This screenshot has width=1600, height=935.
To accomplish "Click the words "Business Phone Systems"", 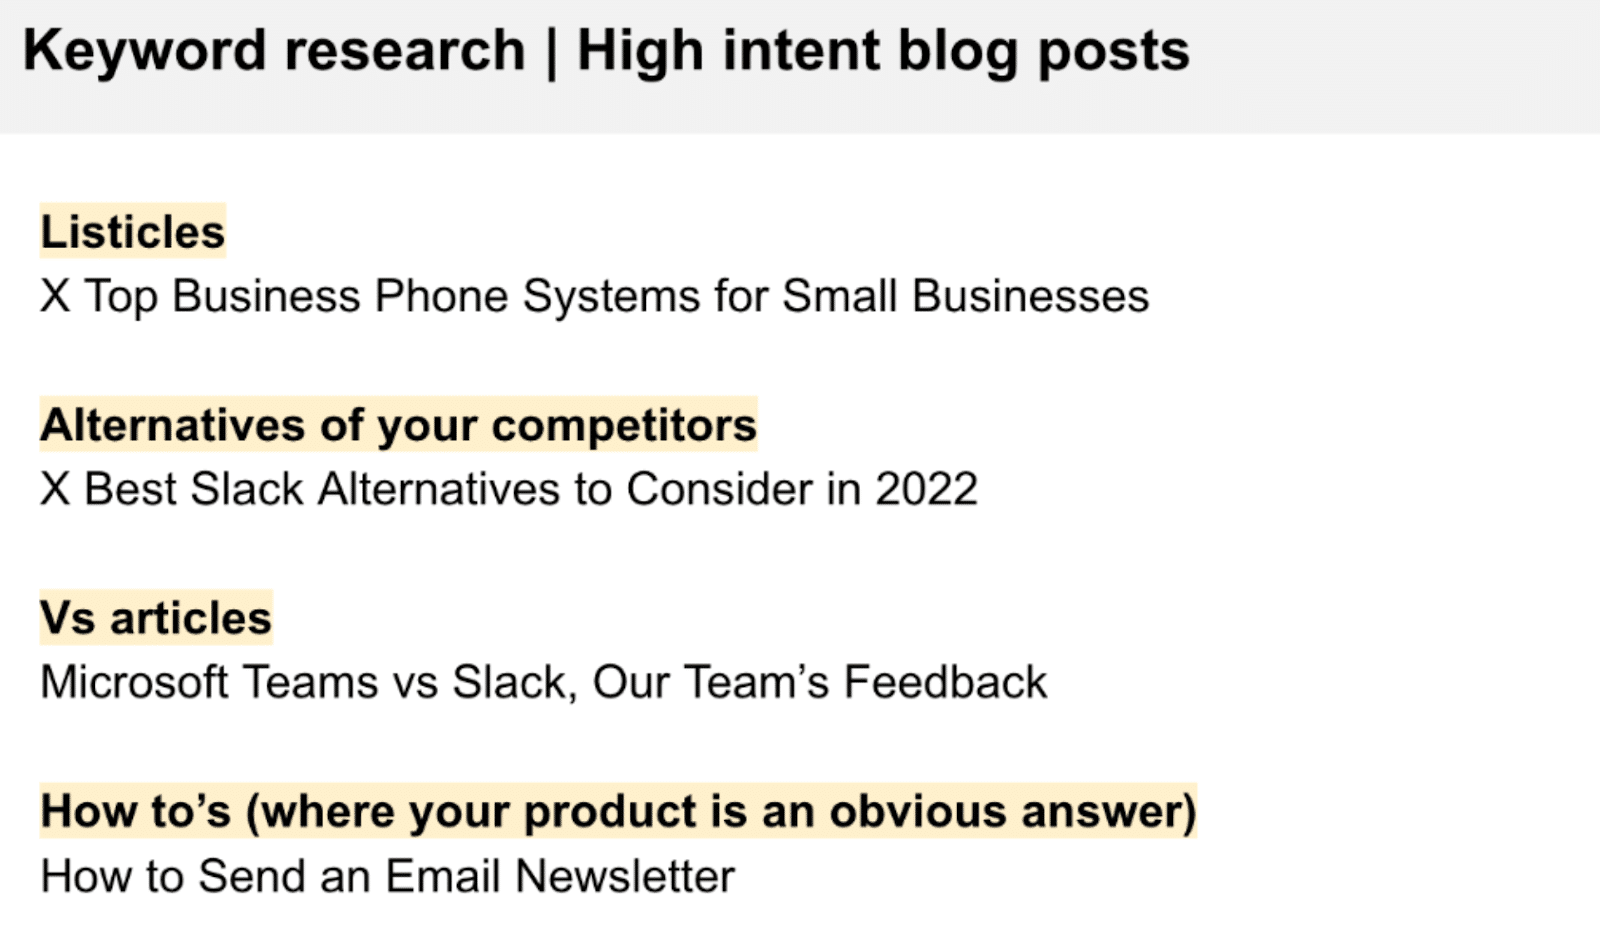I will tap(441, 297).
